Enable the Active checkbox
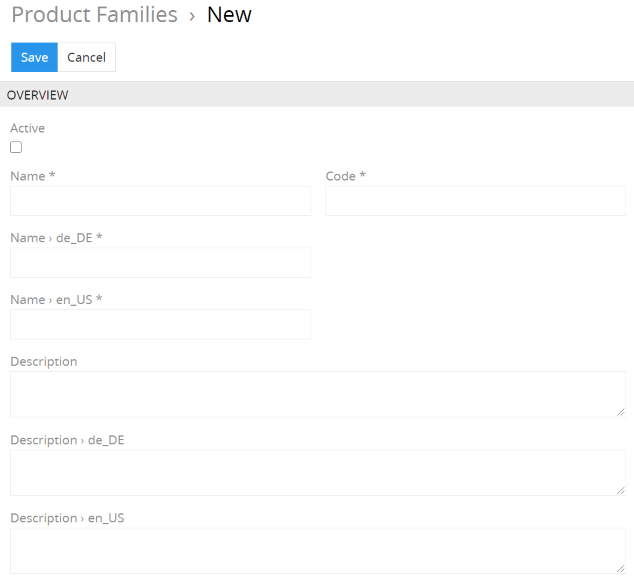The height and width of the screenshot is (583, 634). pyautogui.click(x=16, y=147)
